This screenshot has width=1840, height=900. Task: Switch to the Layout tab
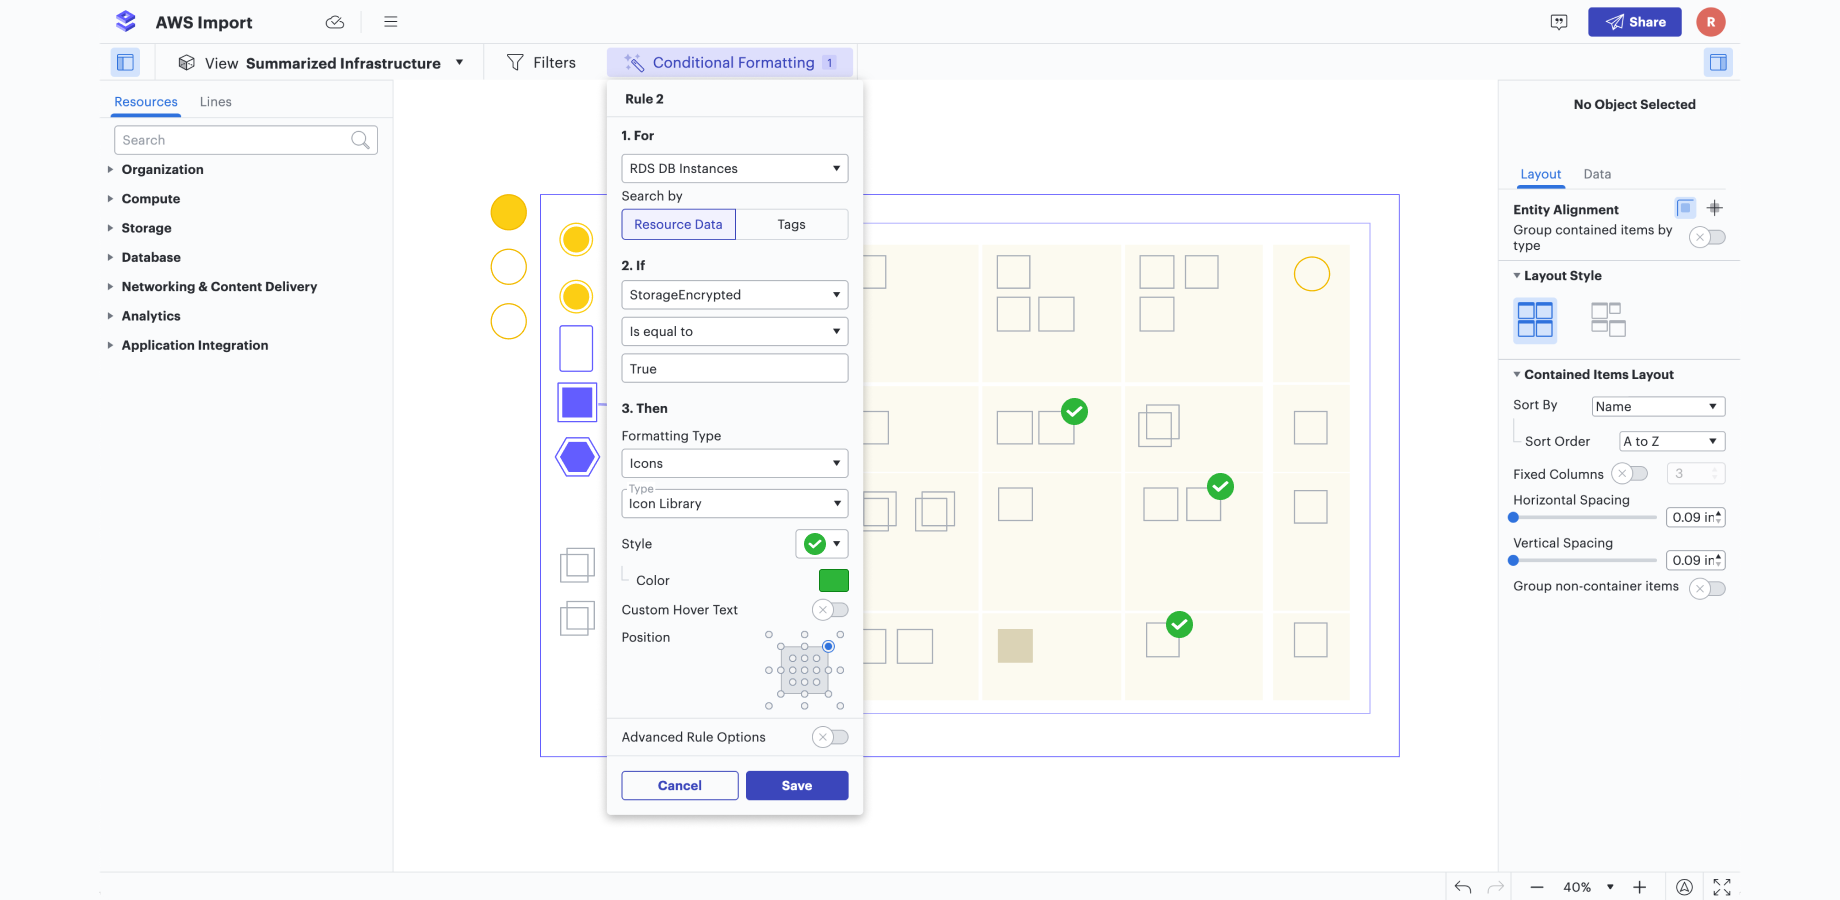pos(1541,174)
